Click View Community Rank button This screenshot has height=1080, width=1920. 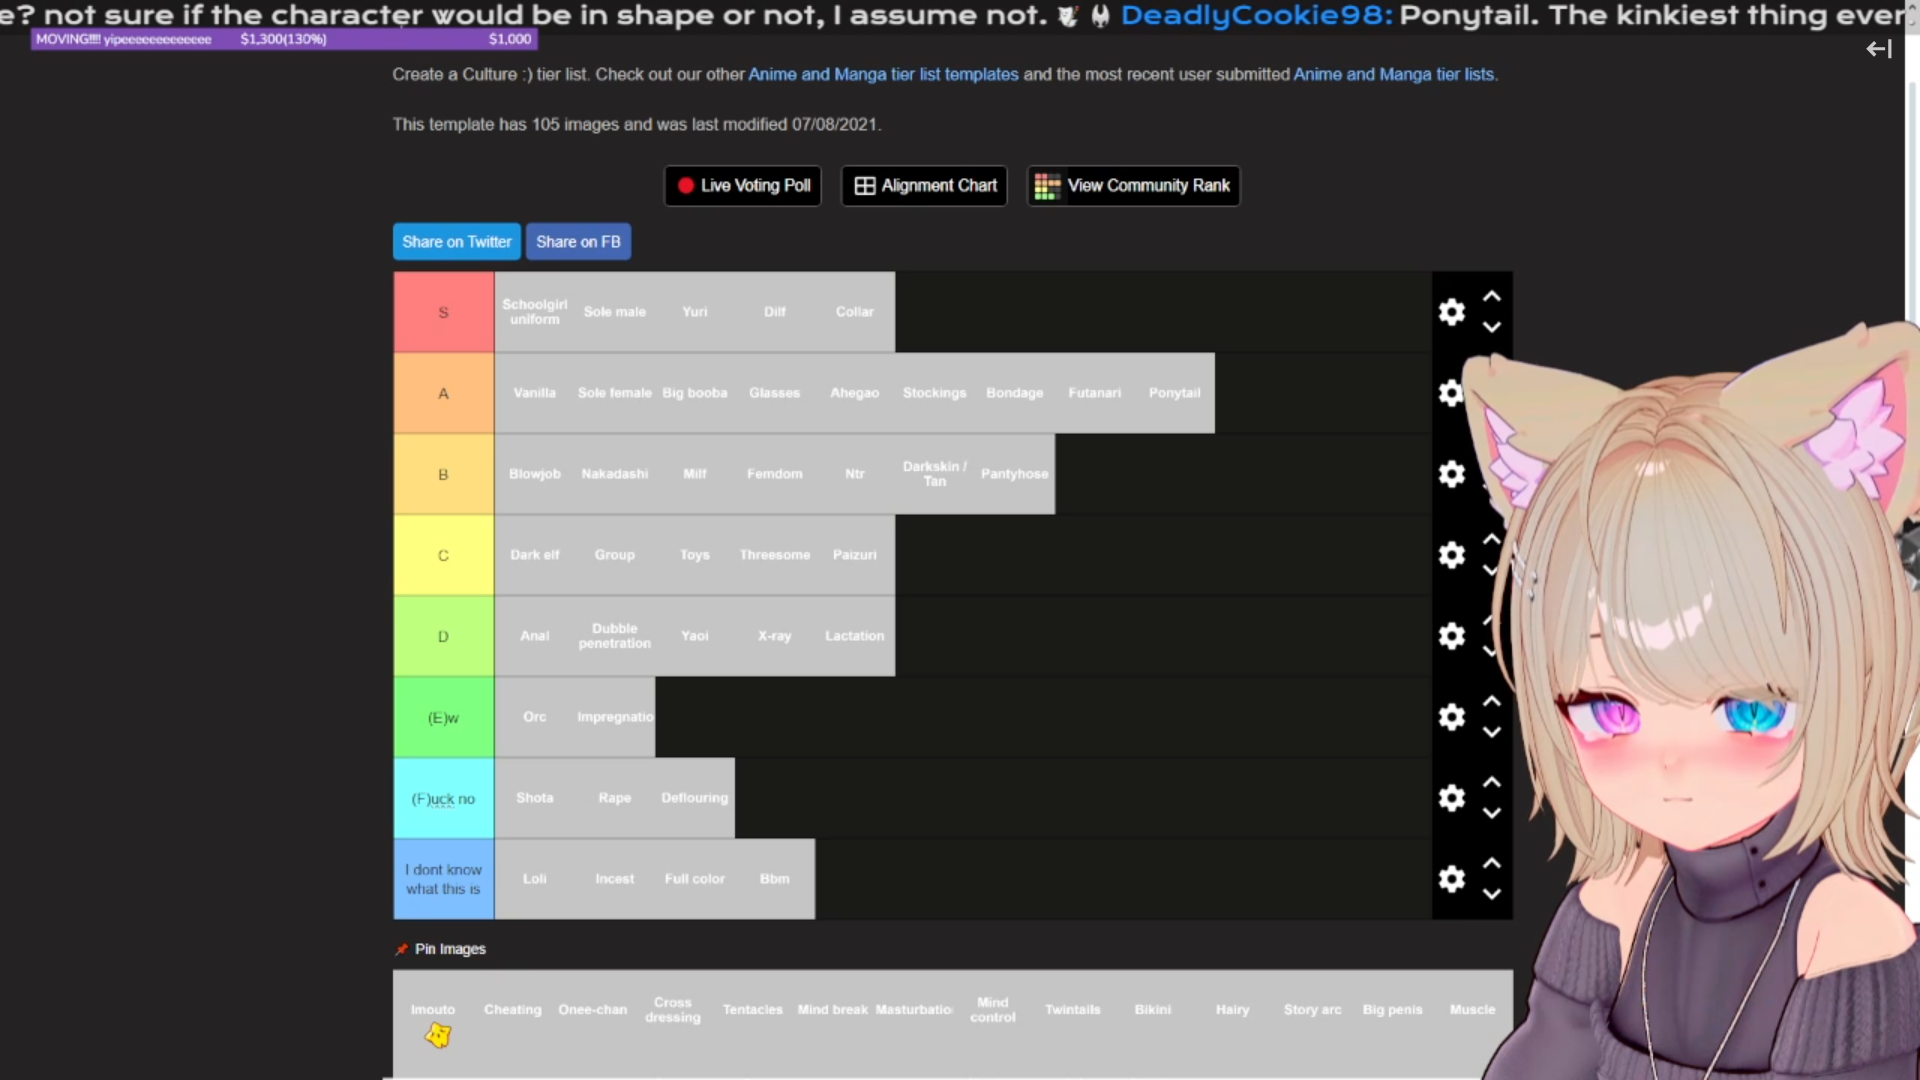coord(1133,186)
